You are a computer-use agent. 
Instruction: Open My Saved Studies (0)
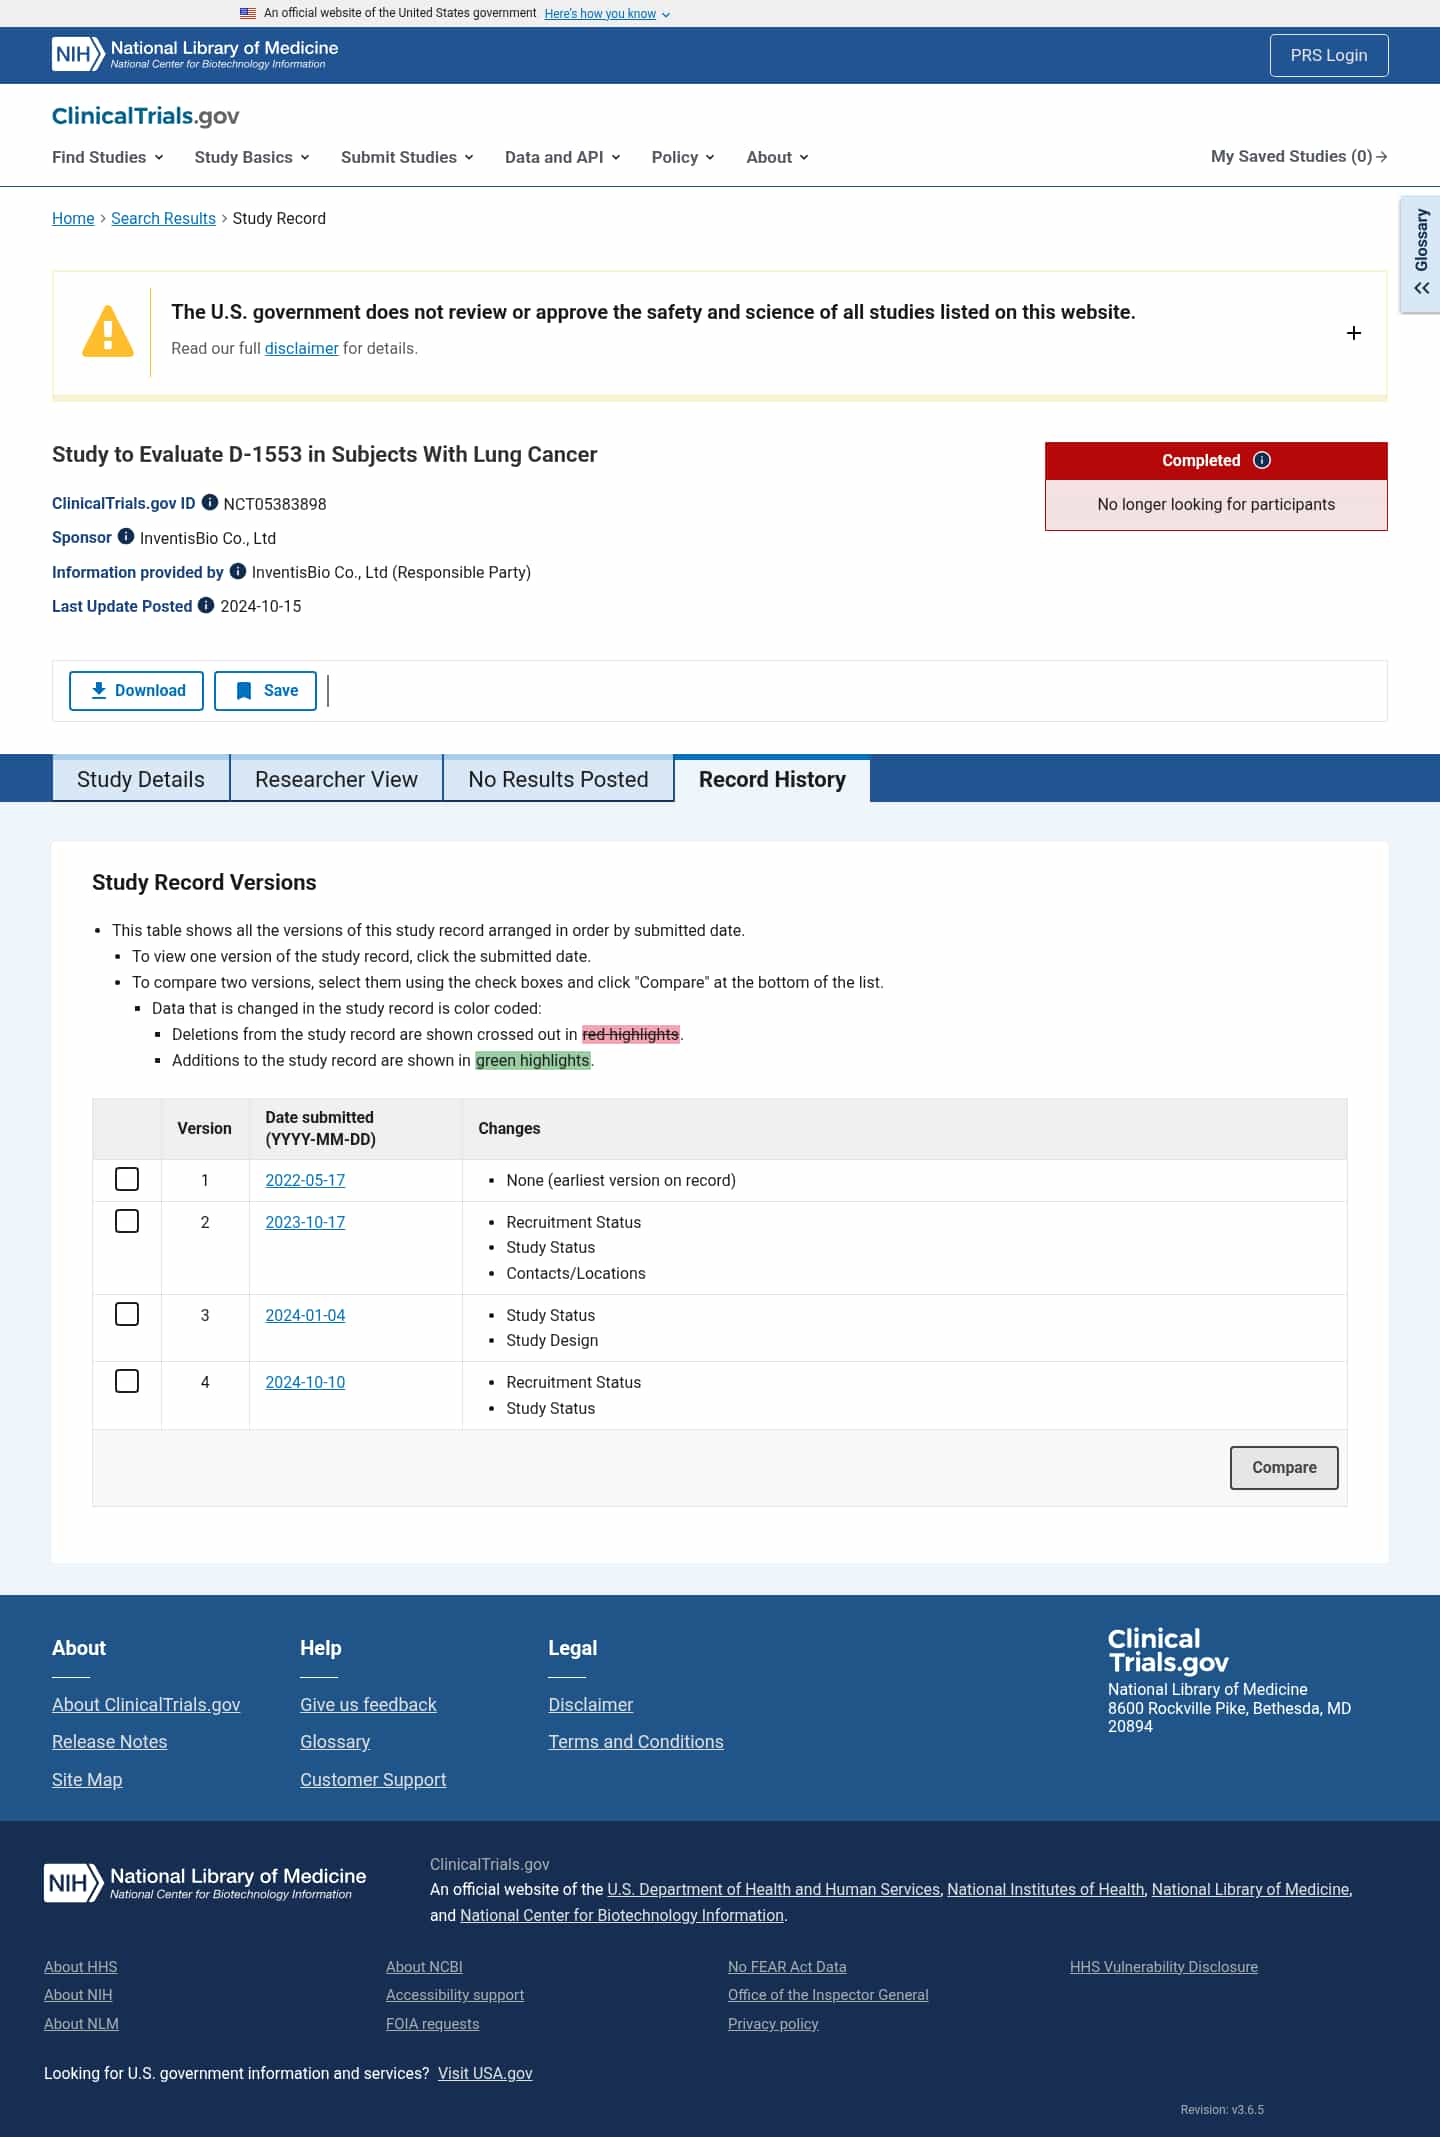(x=1299, y=156)
